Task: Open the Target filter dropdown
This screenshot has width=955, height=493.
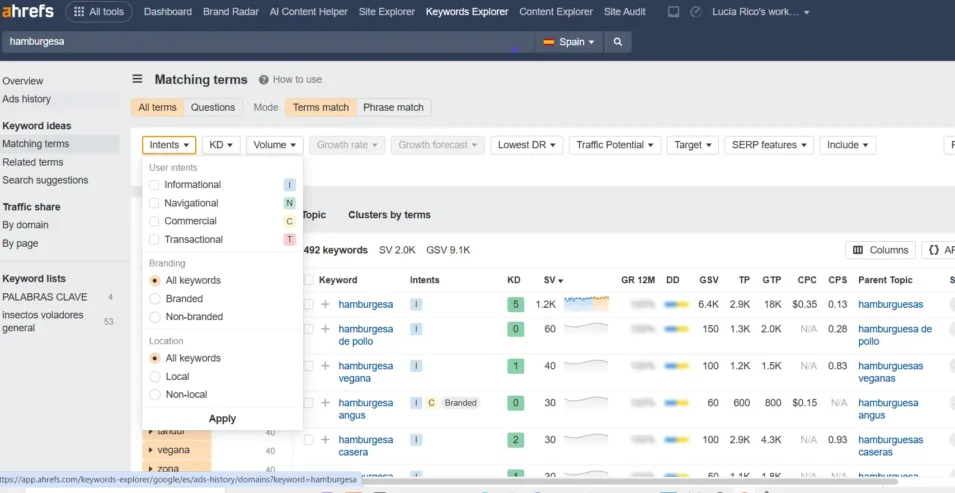Action: pyautogui.click(x=692, y=145)
